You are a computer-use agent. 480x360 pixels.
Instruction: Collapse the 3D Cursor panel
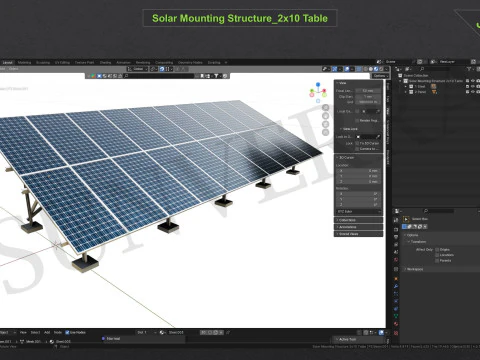346,157
